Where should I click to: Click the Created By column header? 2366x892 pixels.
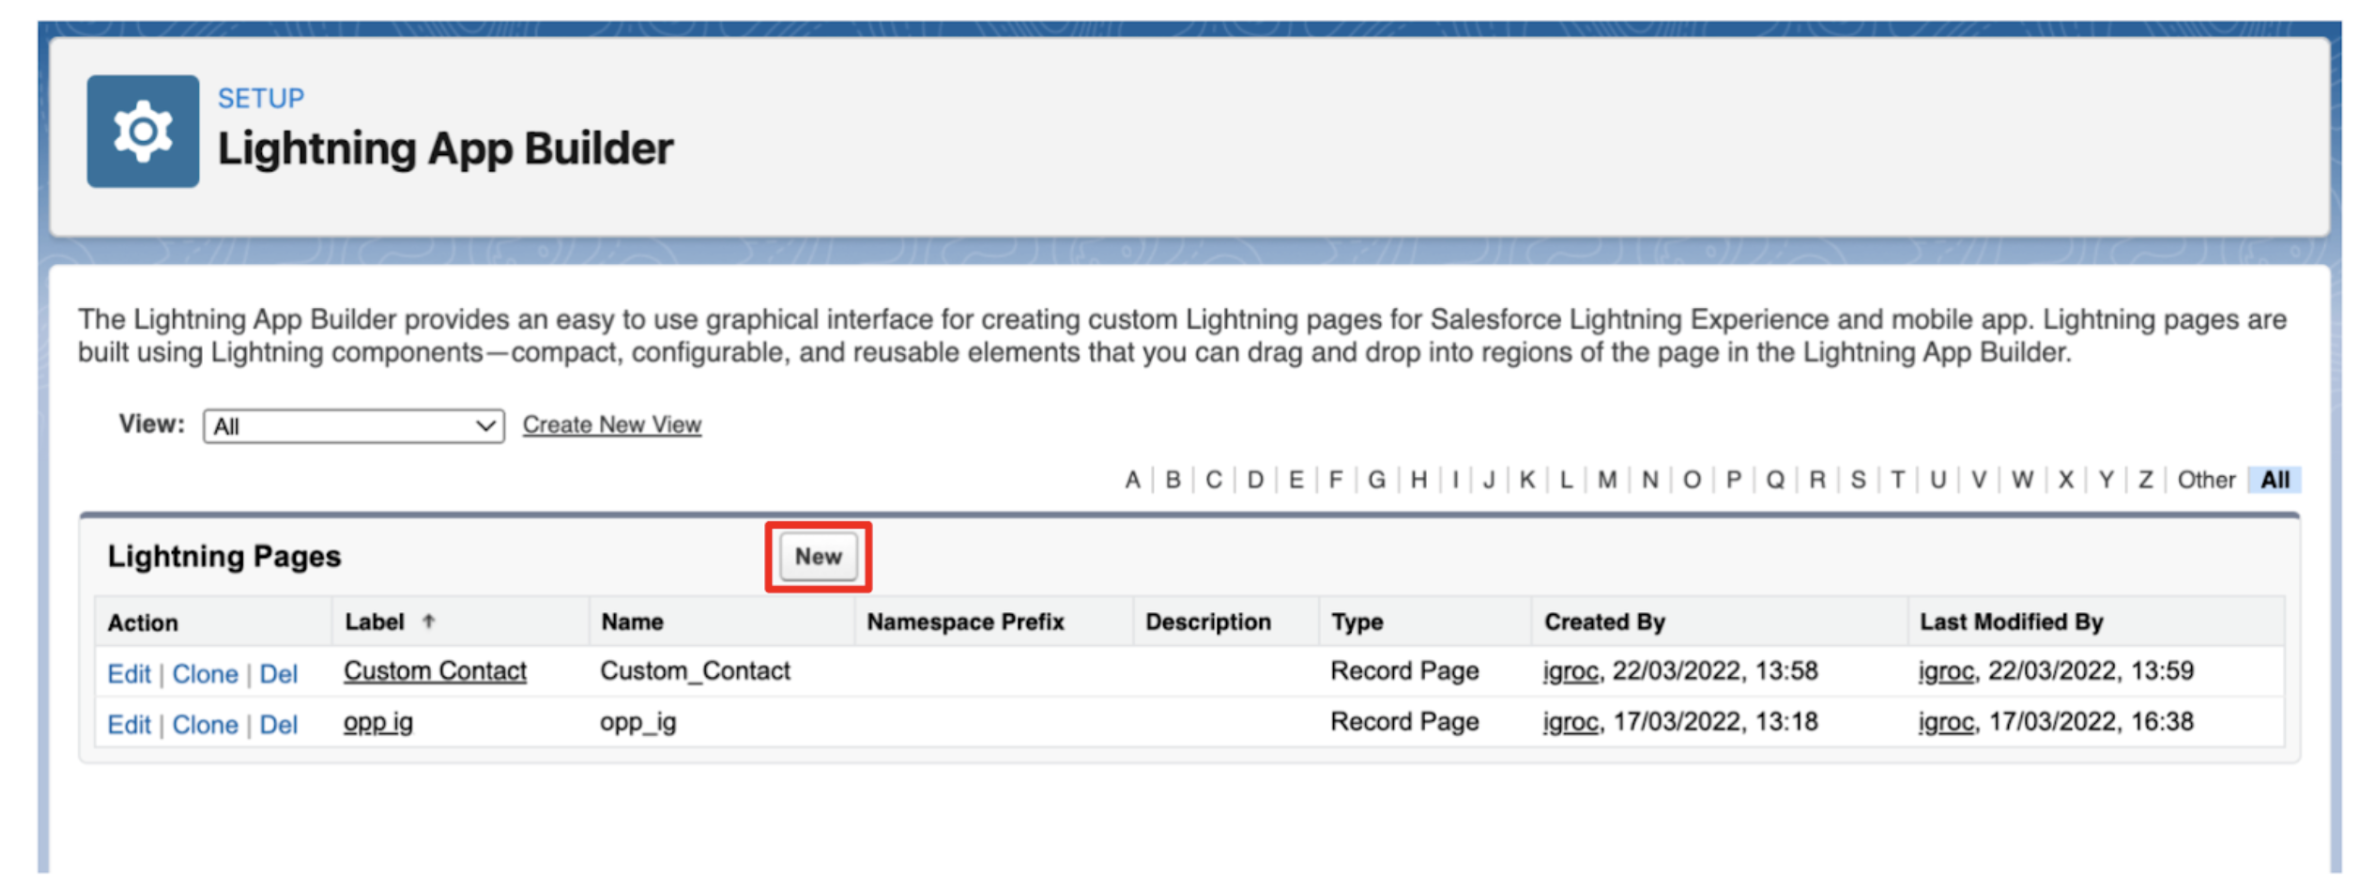pos(1604,622)
